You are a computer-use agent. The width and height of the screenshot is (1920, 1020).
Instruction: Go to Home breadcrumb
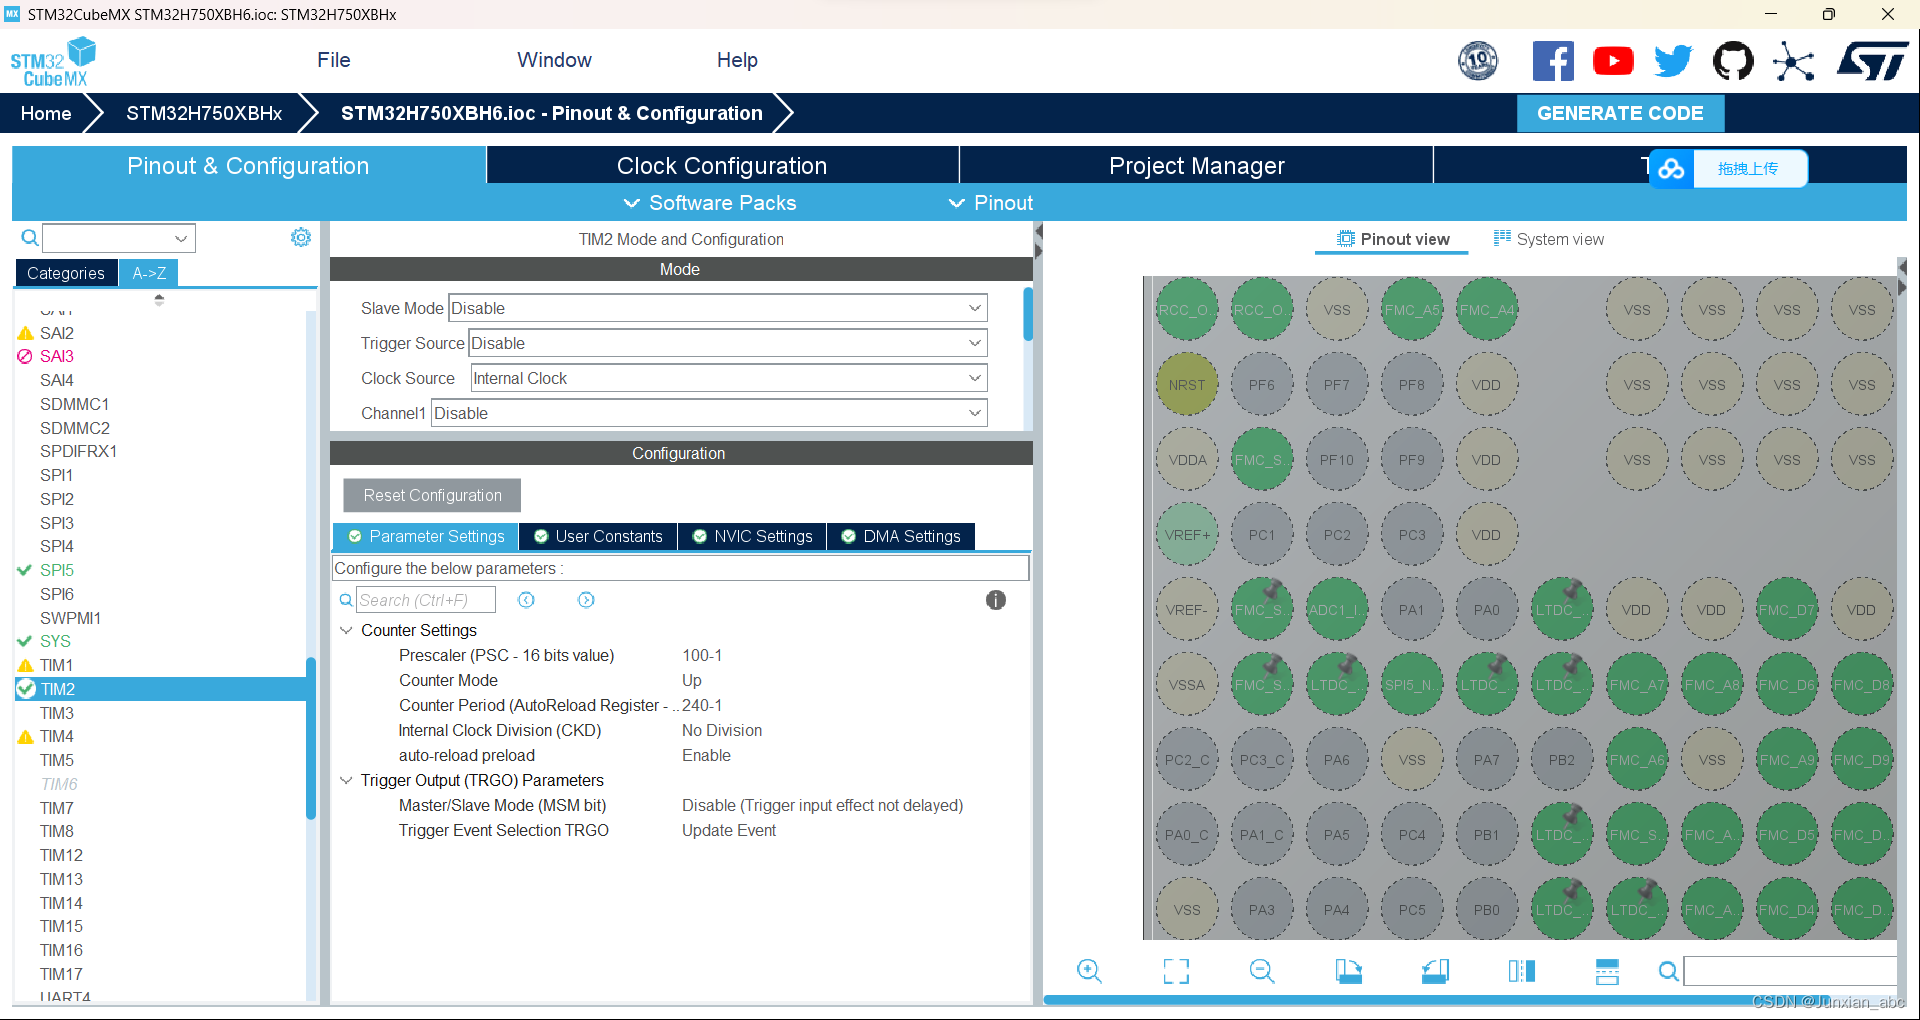tap(46, 113)
